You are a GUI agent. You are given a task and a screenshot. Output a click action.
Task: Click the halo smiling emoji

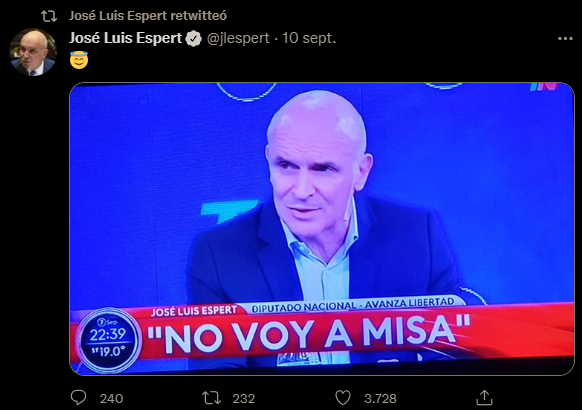tap(79, 60)
